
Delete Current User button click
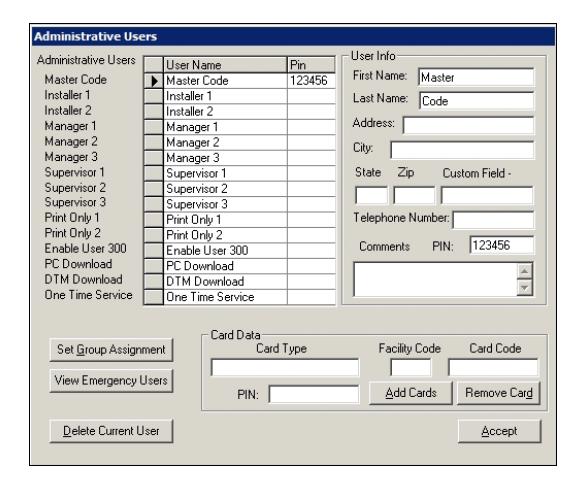[111, 431]
